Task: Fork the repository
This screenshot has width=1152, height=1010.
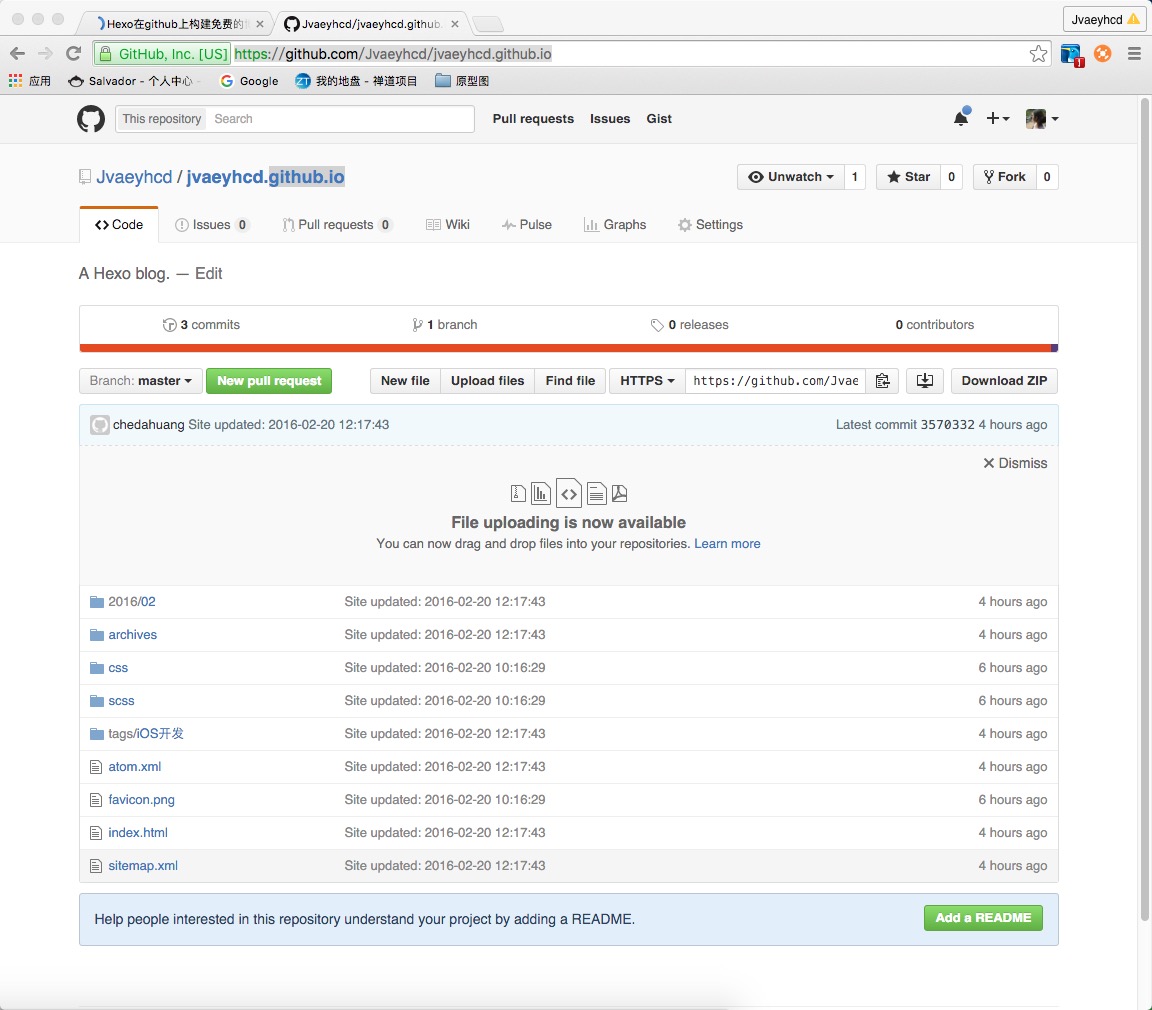Action: coord(1004,177)
